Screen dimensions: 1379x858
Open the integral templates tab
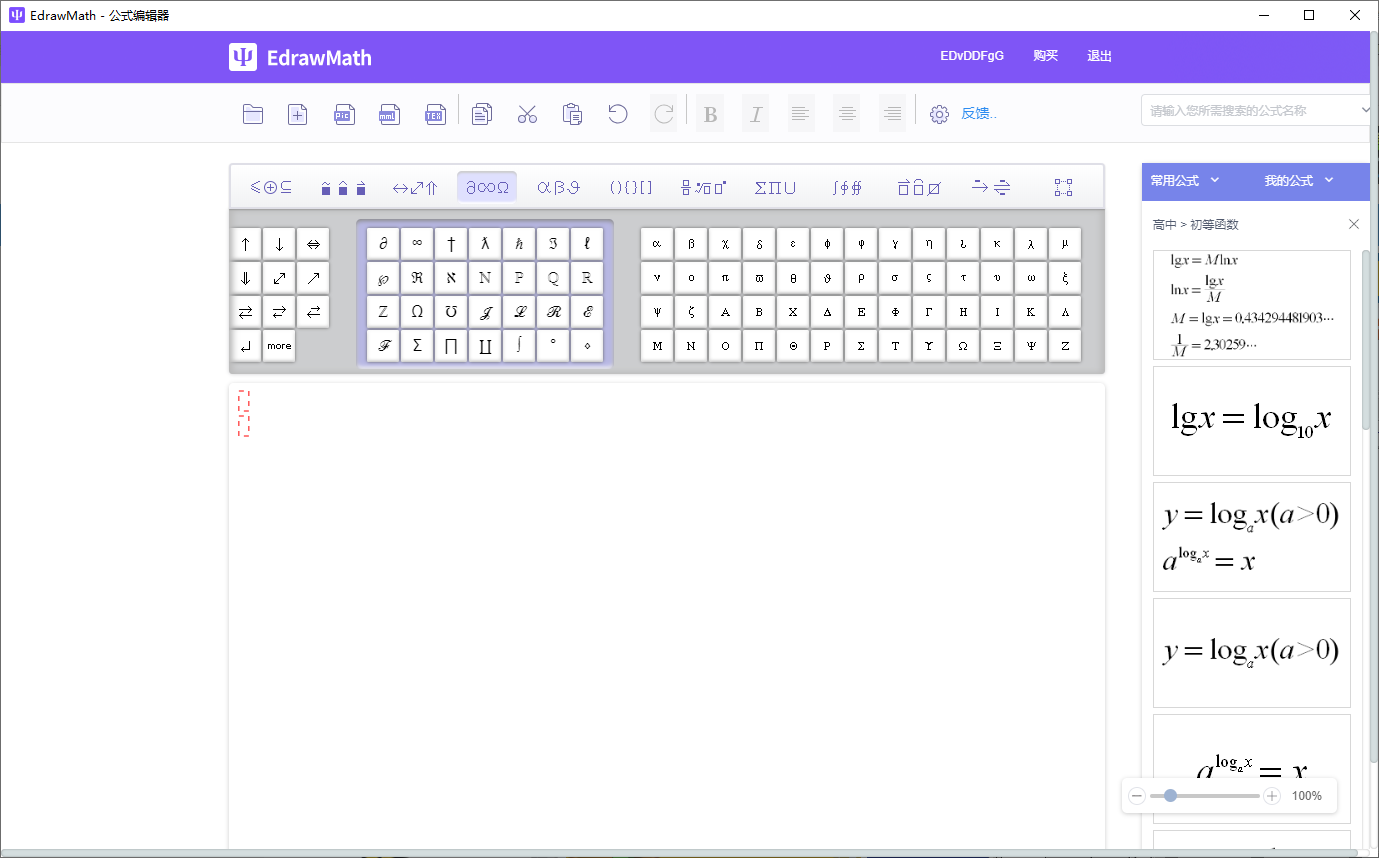click(x=847, y=187)
